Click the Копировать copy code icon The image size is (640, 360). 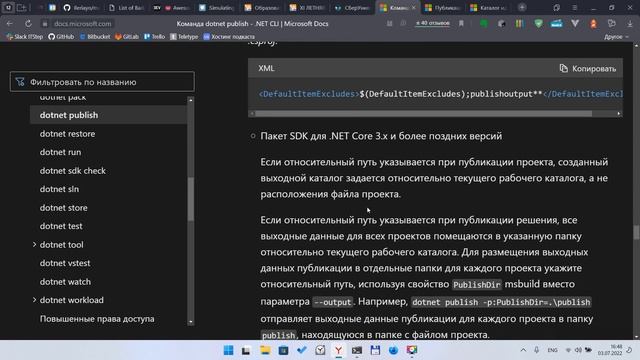pyautogui.click(x=563, y=68)
